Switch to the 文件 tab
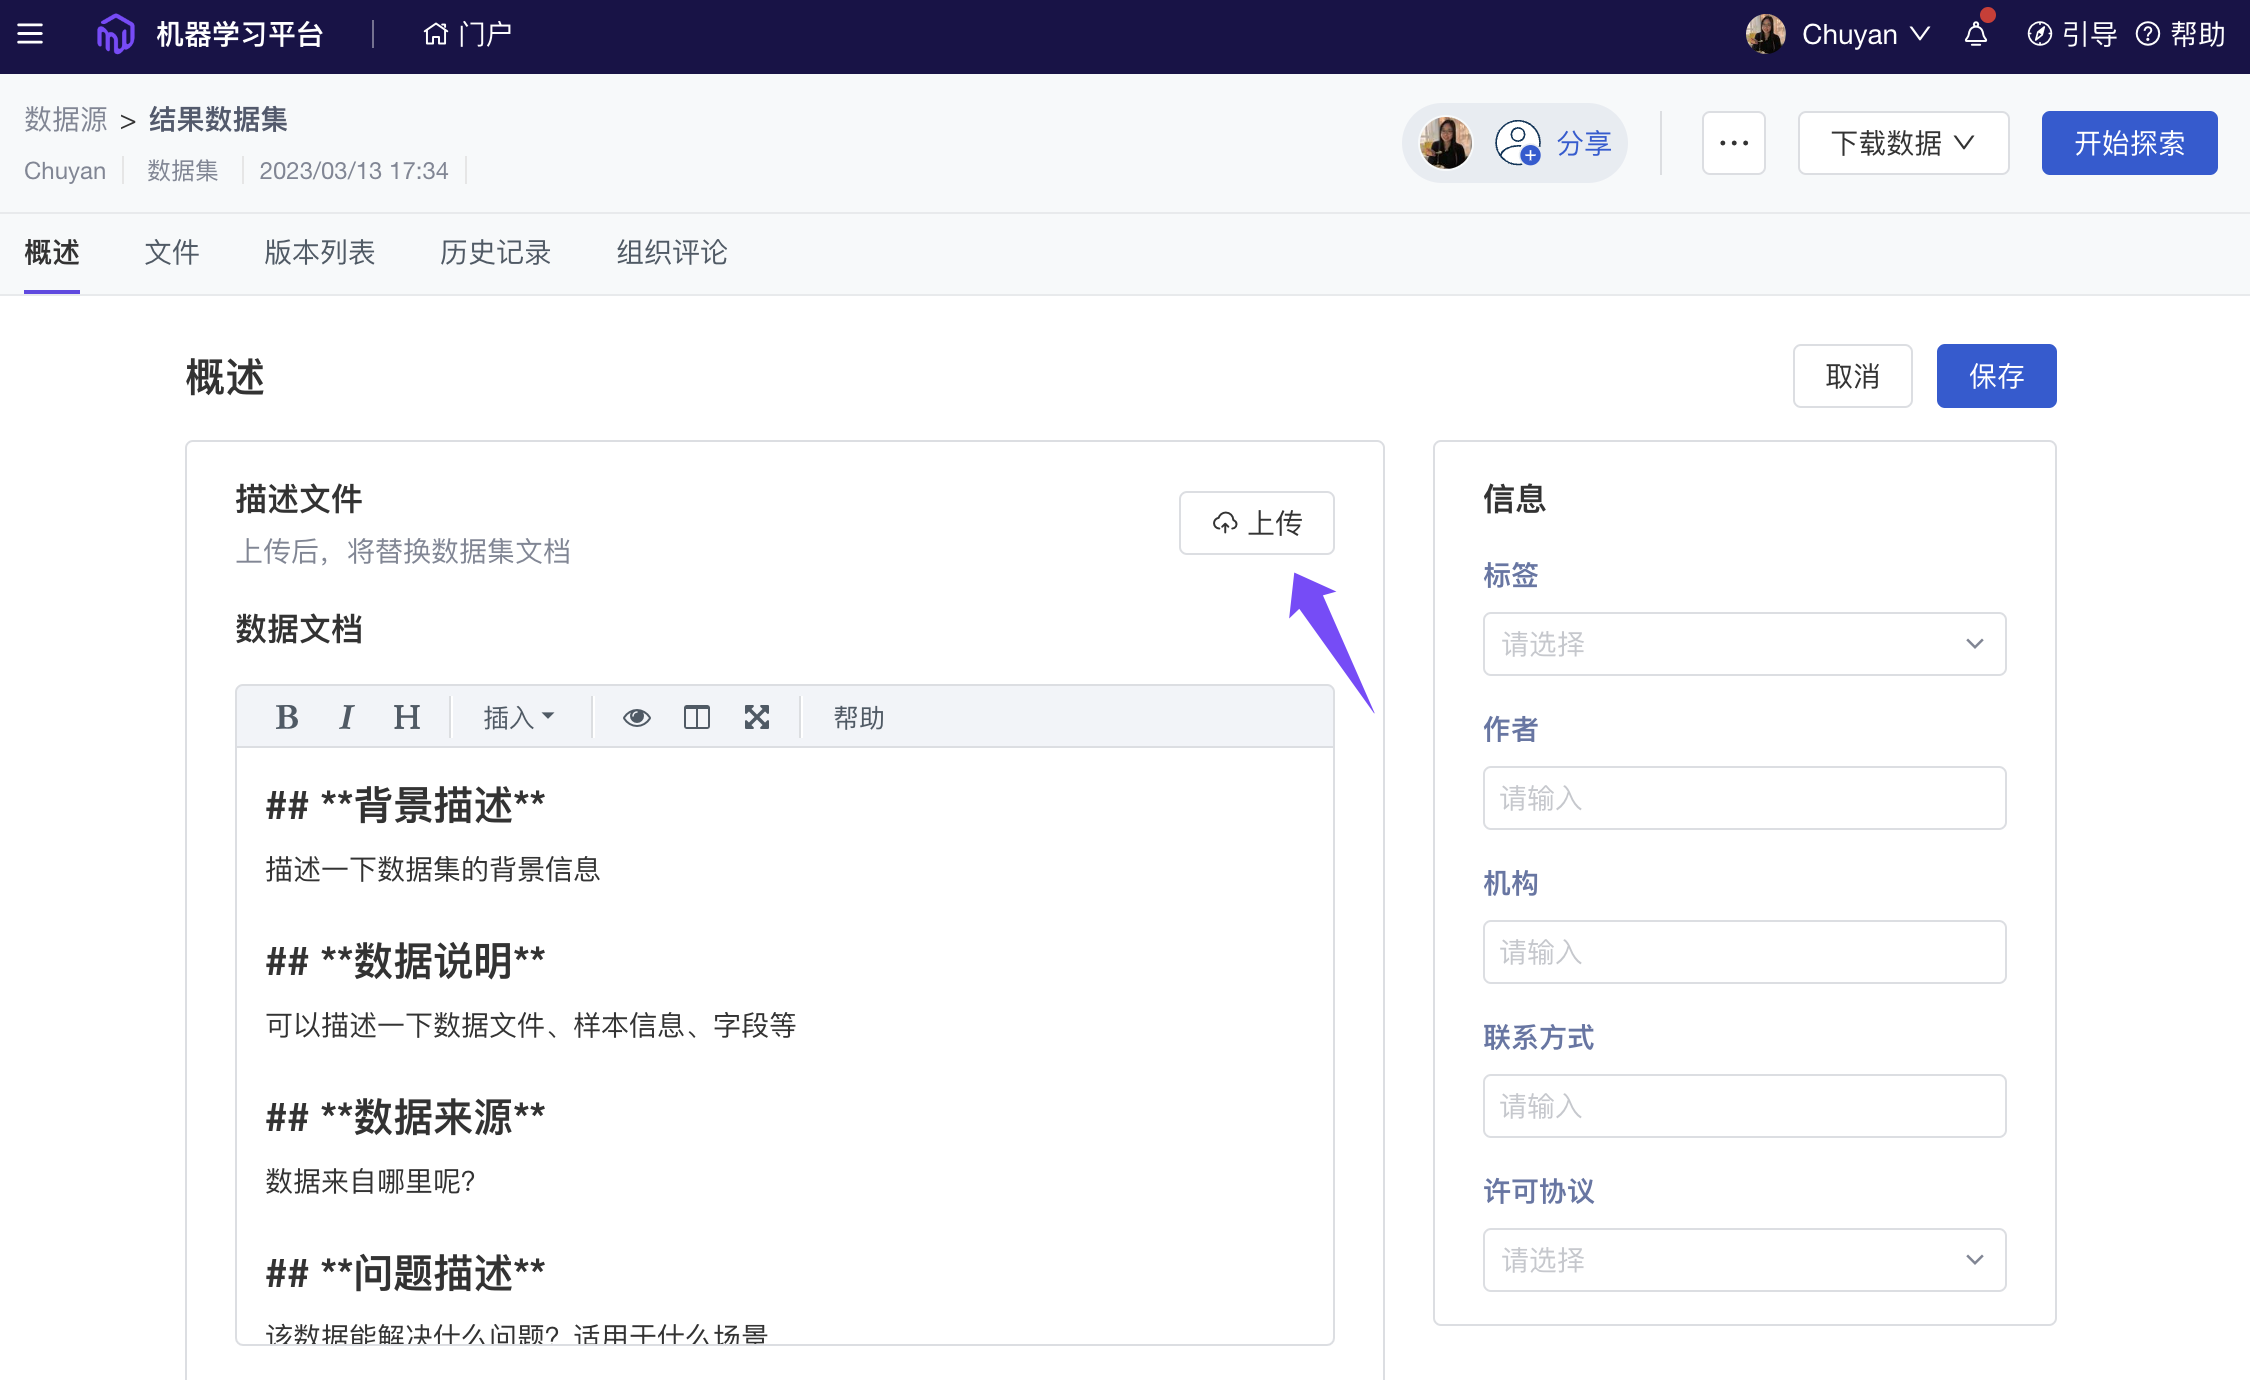Image resolution: width=2250 pixels, height=1380 pixels. click(x=172, y=252)
